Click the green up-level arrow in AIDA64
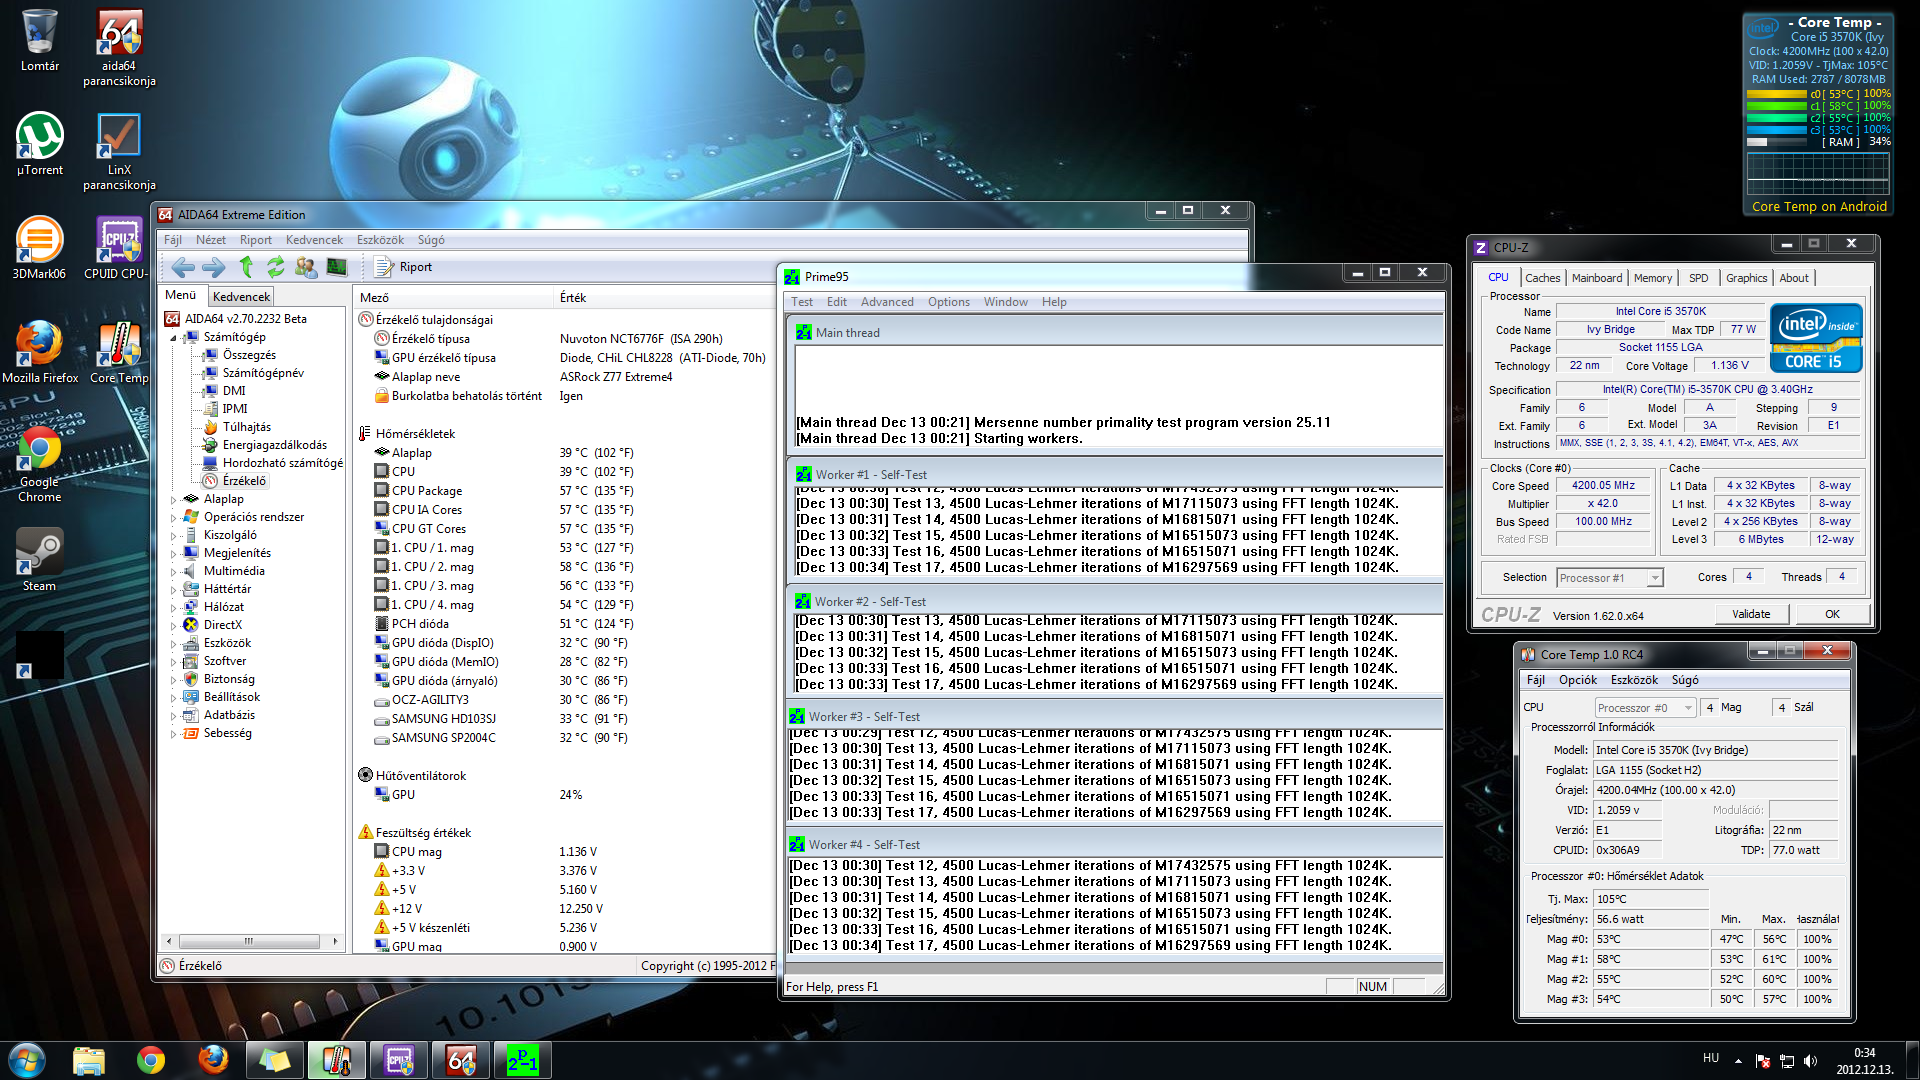The image size is (1920, 1080). point(246,267)
